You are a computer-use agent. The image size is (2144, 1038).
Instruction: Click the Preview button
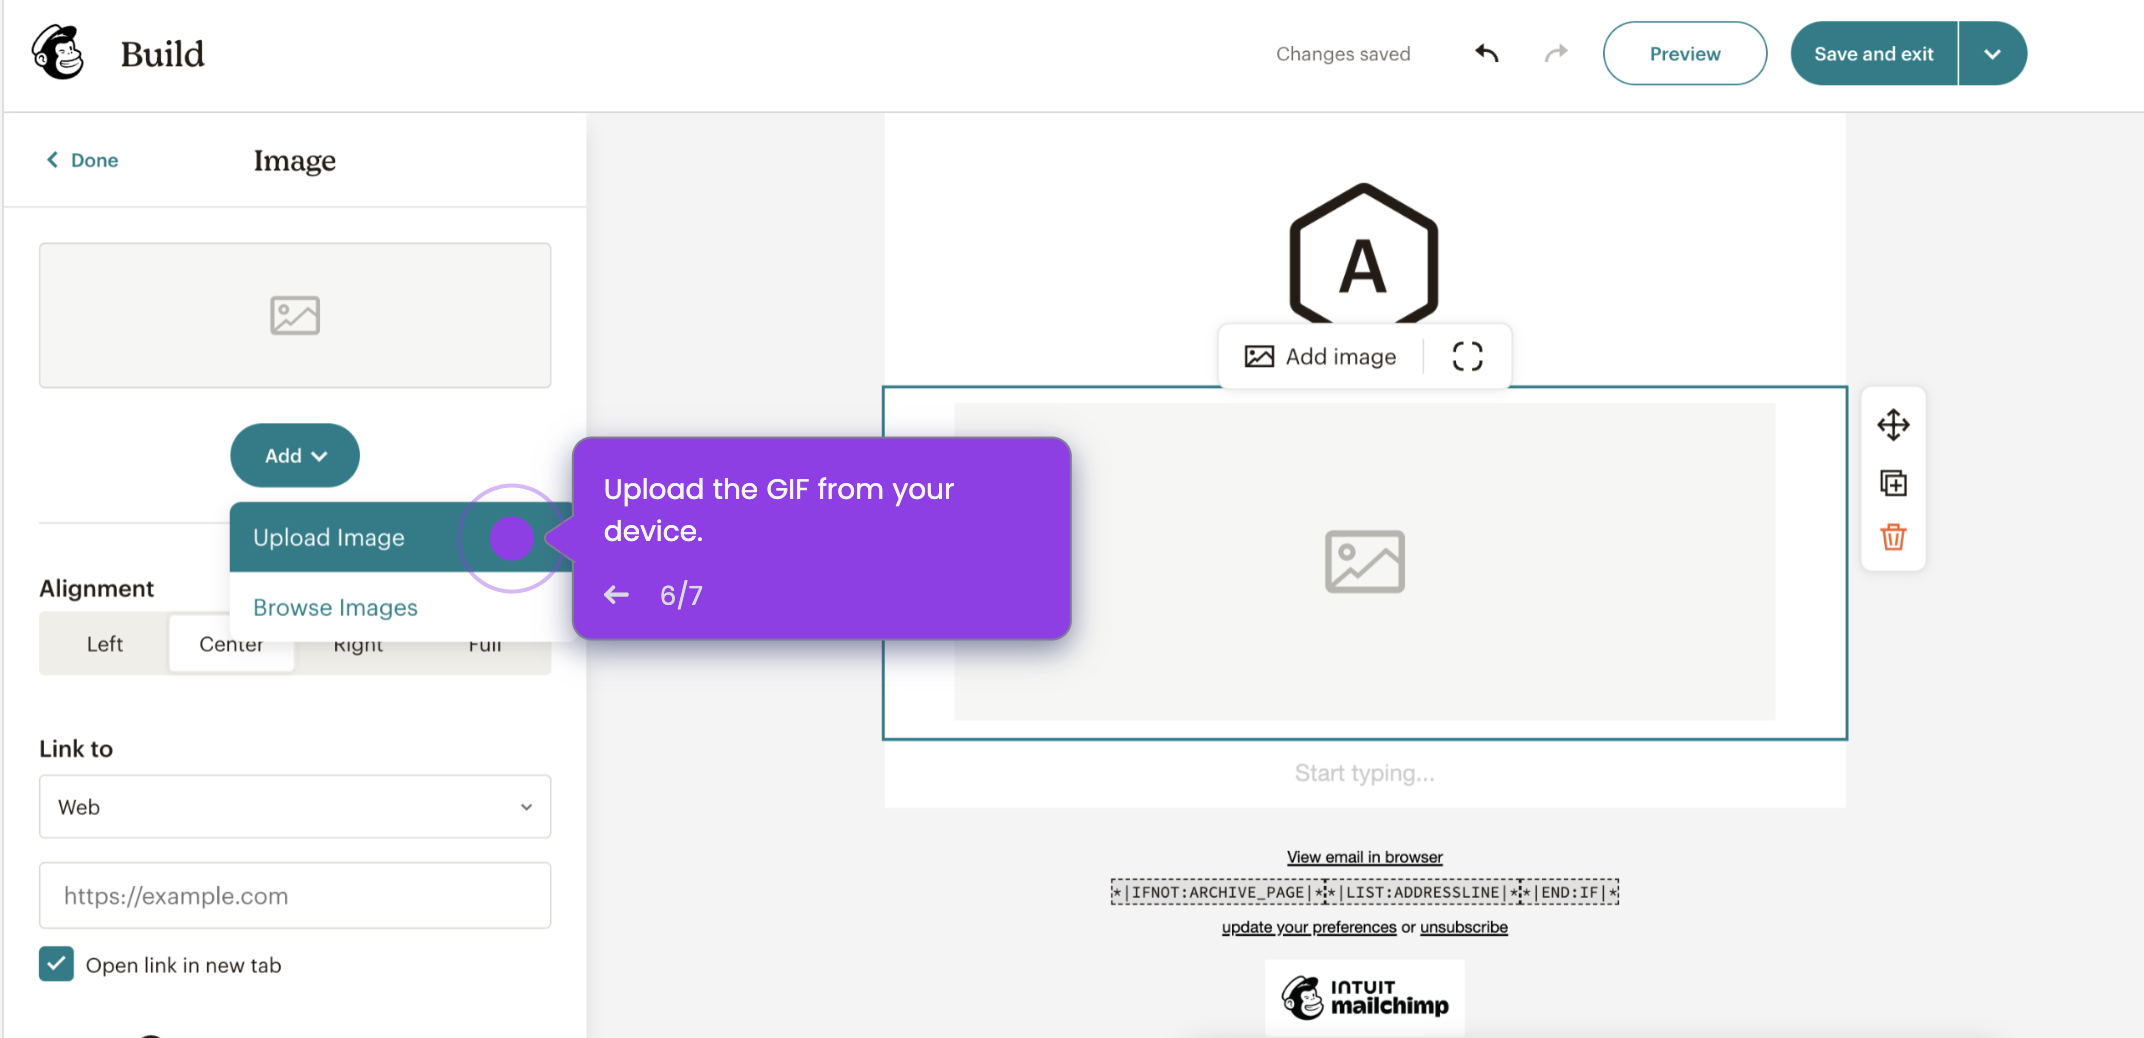click(1684, 53)
